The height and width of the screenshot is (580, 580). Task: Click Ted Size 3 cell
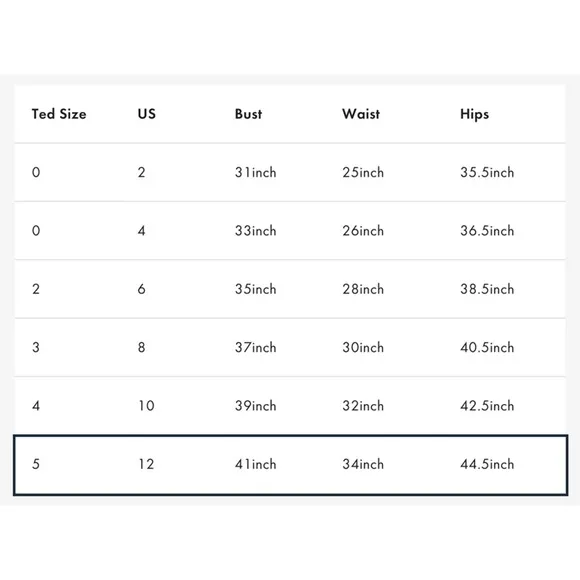pos(36,347)
